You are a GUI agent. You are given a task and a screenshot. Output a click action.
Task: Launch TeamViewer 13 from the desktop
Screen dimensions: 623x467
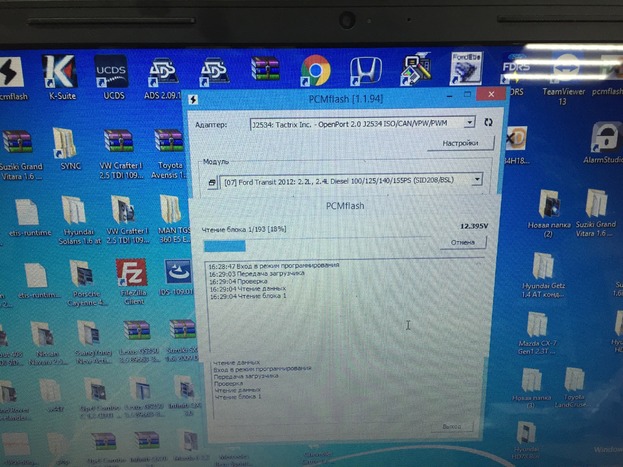[568, 73]
